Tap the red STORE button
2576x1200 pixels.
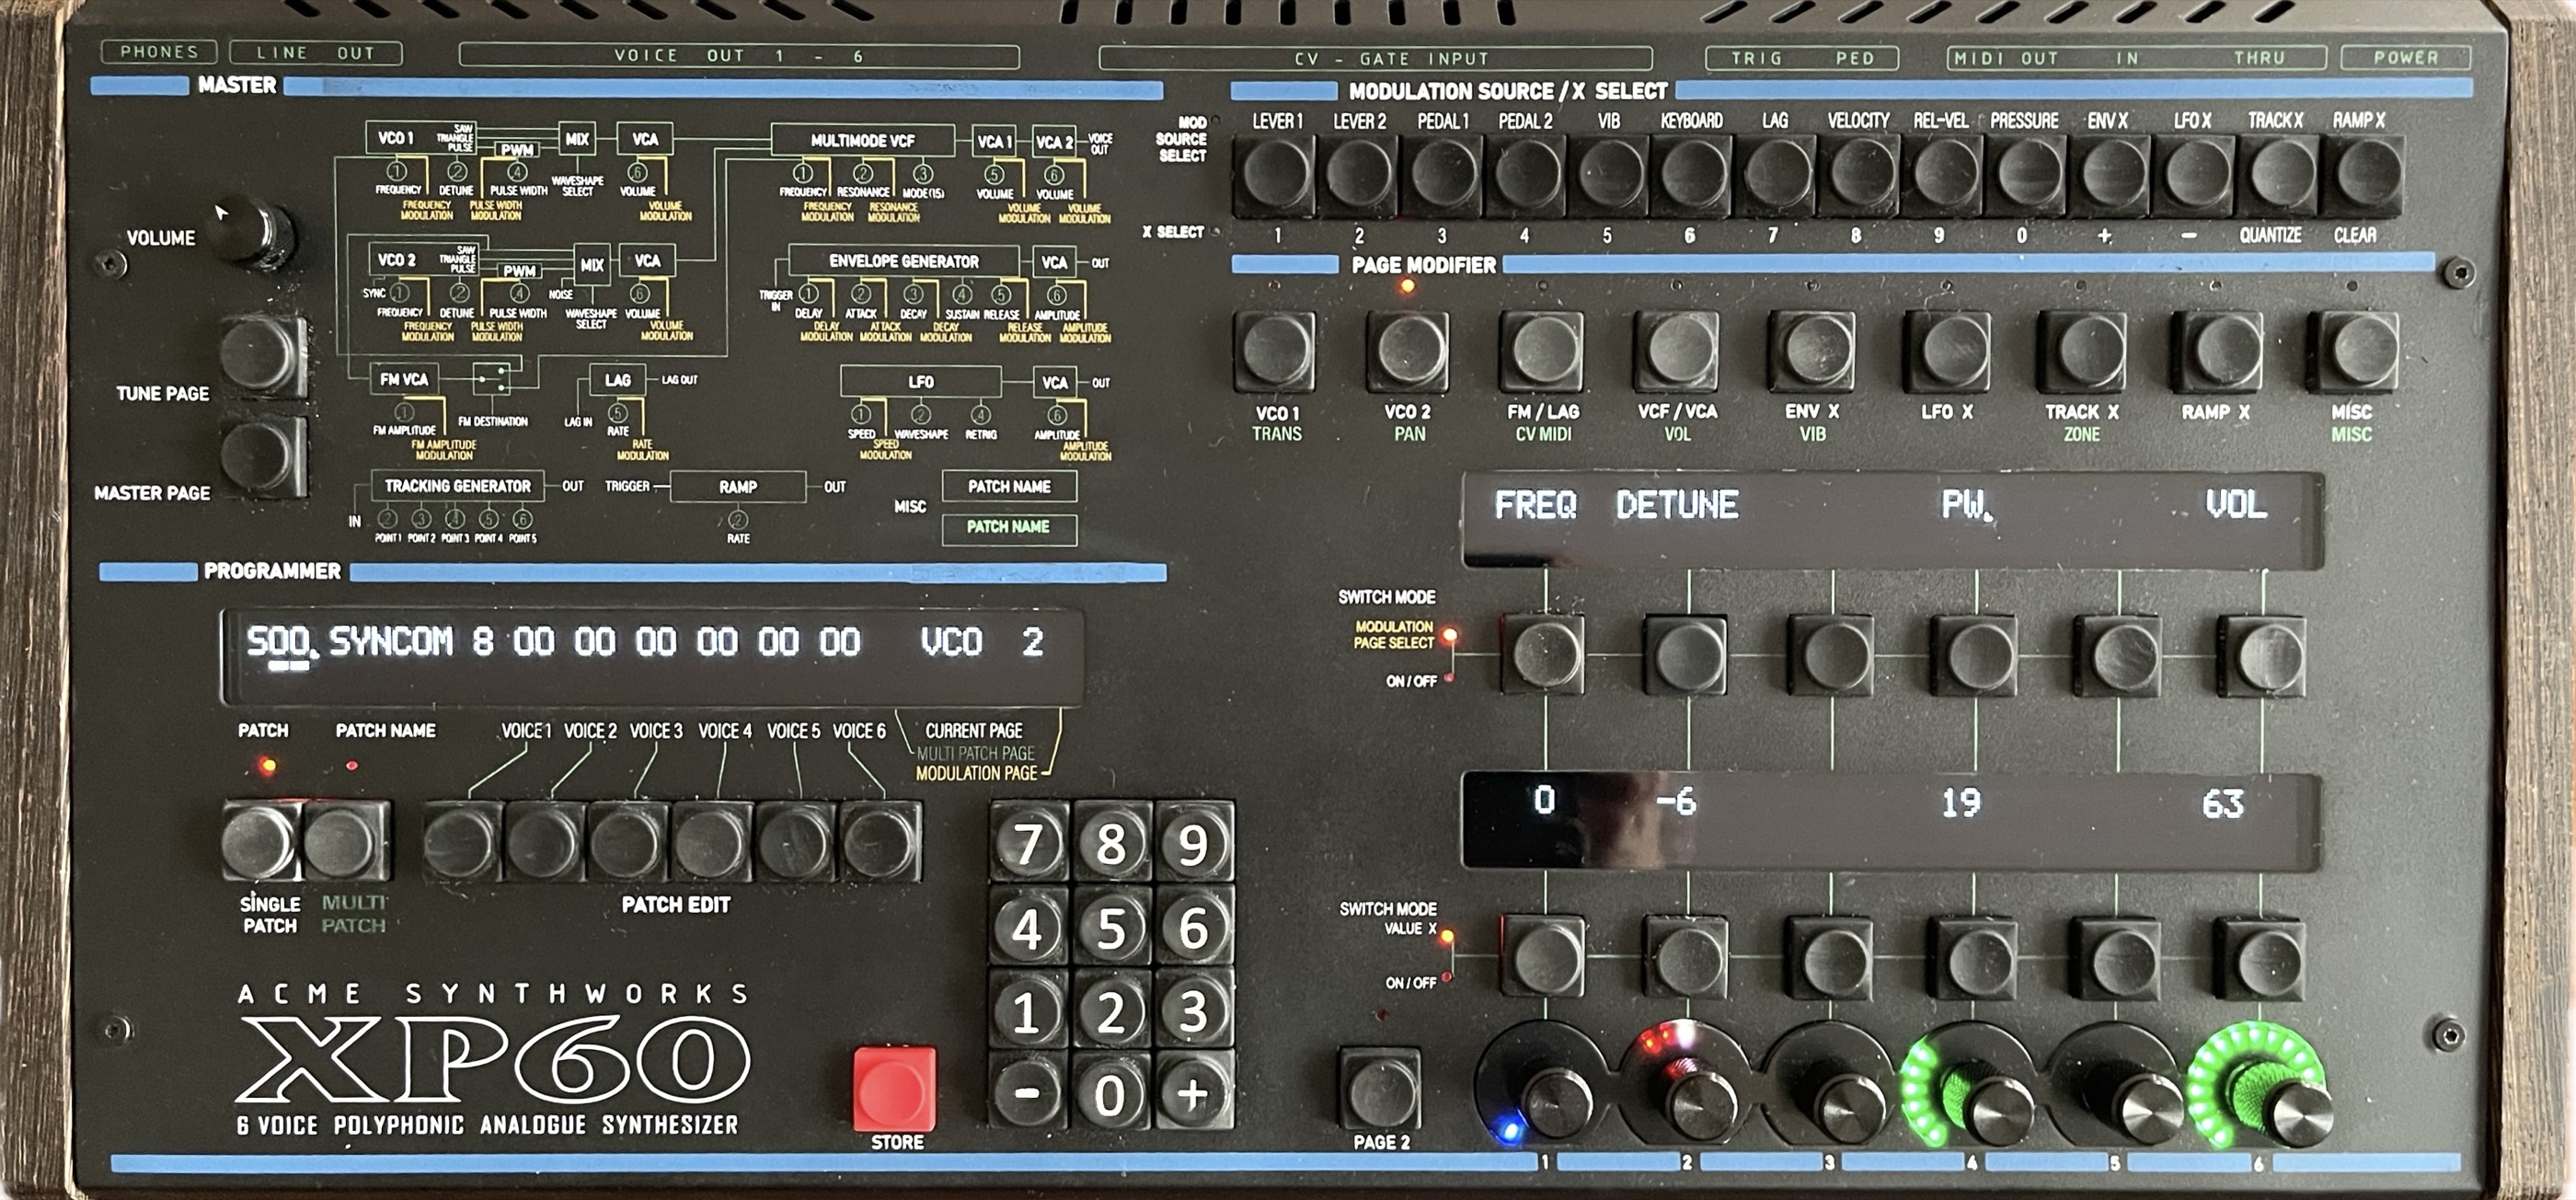[x=894, y=1089]
